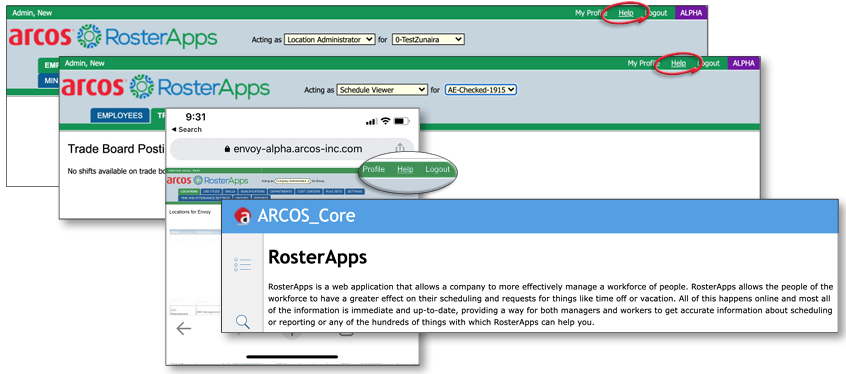The image size is (846, 374).
Task: Open the table of contents icon in ARCOS_Core help
Action: 243,264
